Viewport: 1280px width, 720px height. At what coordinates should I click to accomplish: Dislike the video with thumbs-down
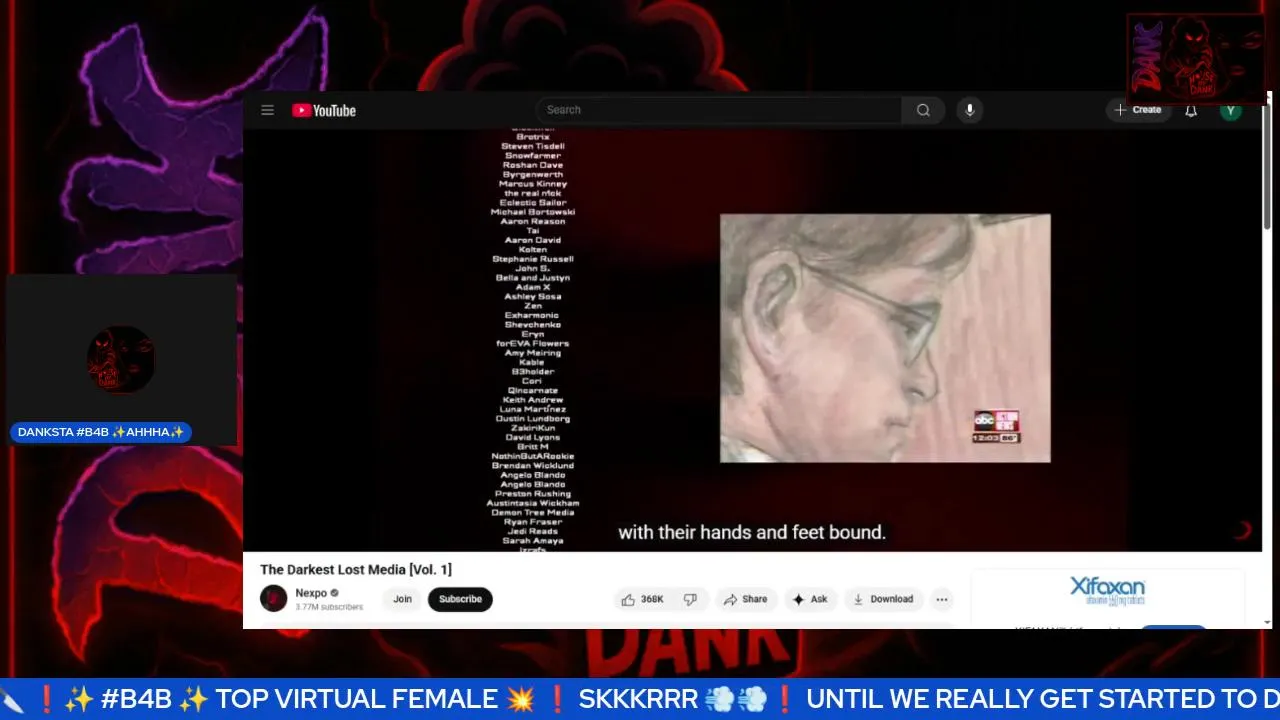pos(690,599)
